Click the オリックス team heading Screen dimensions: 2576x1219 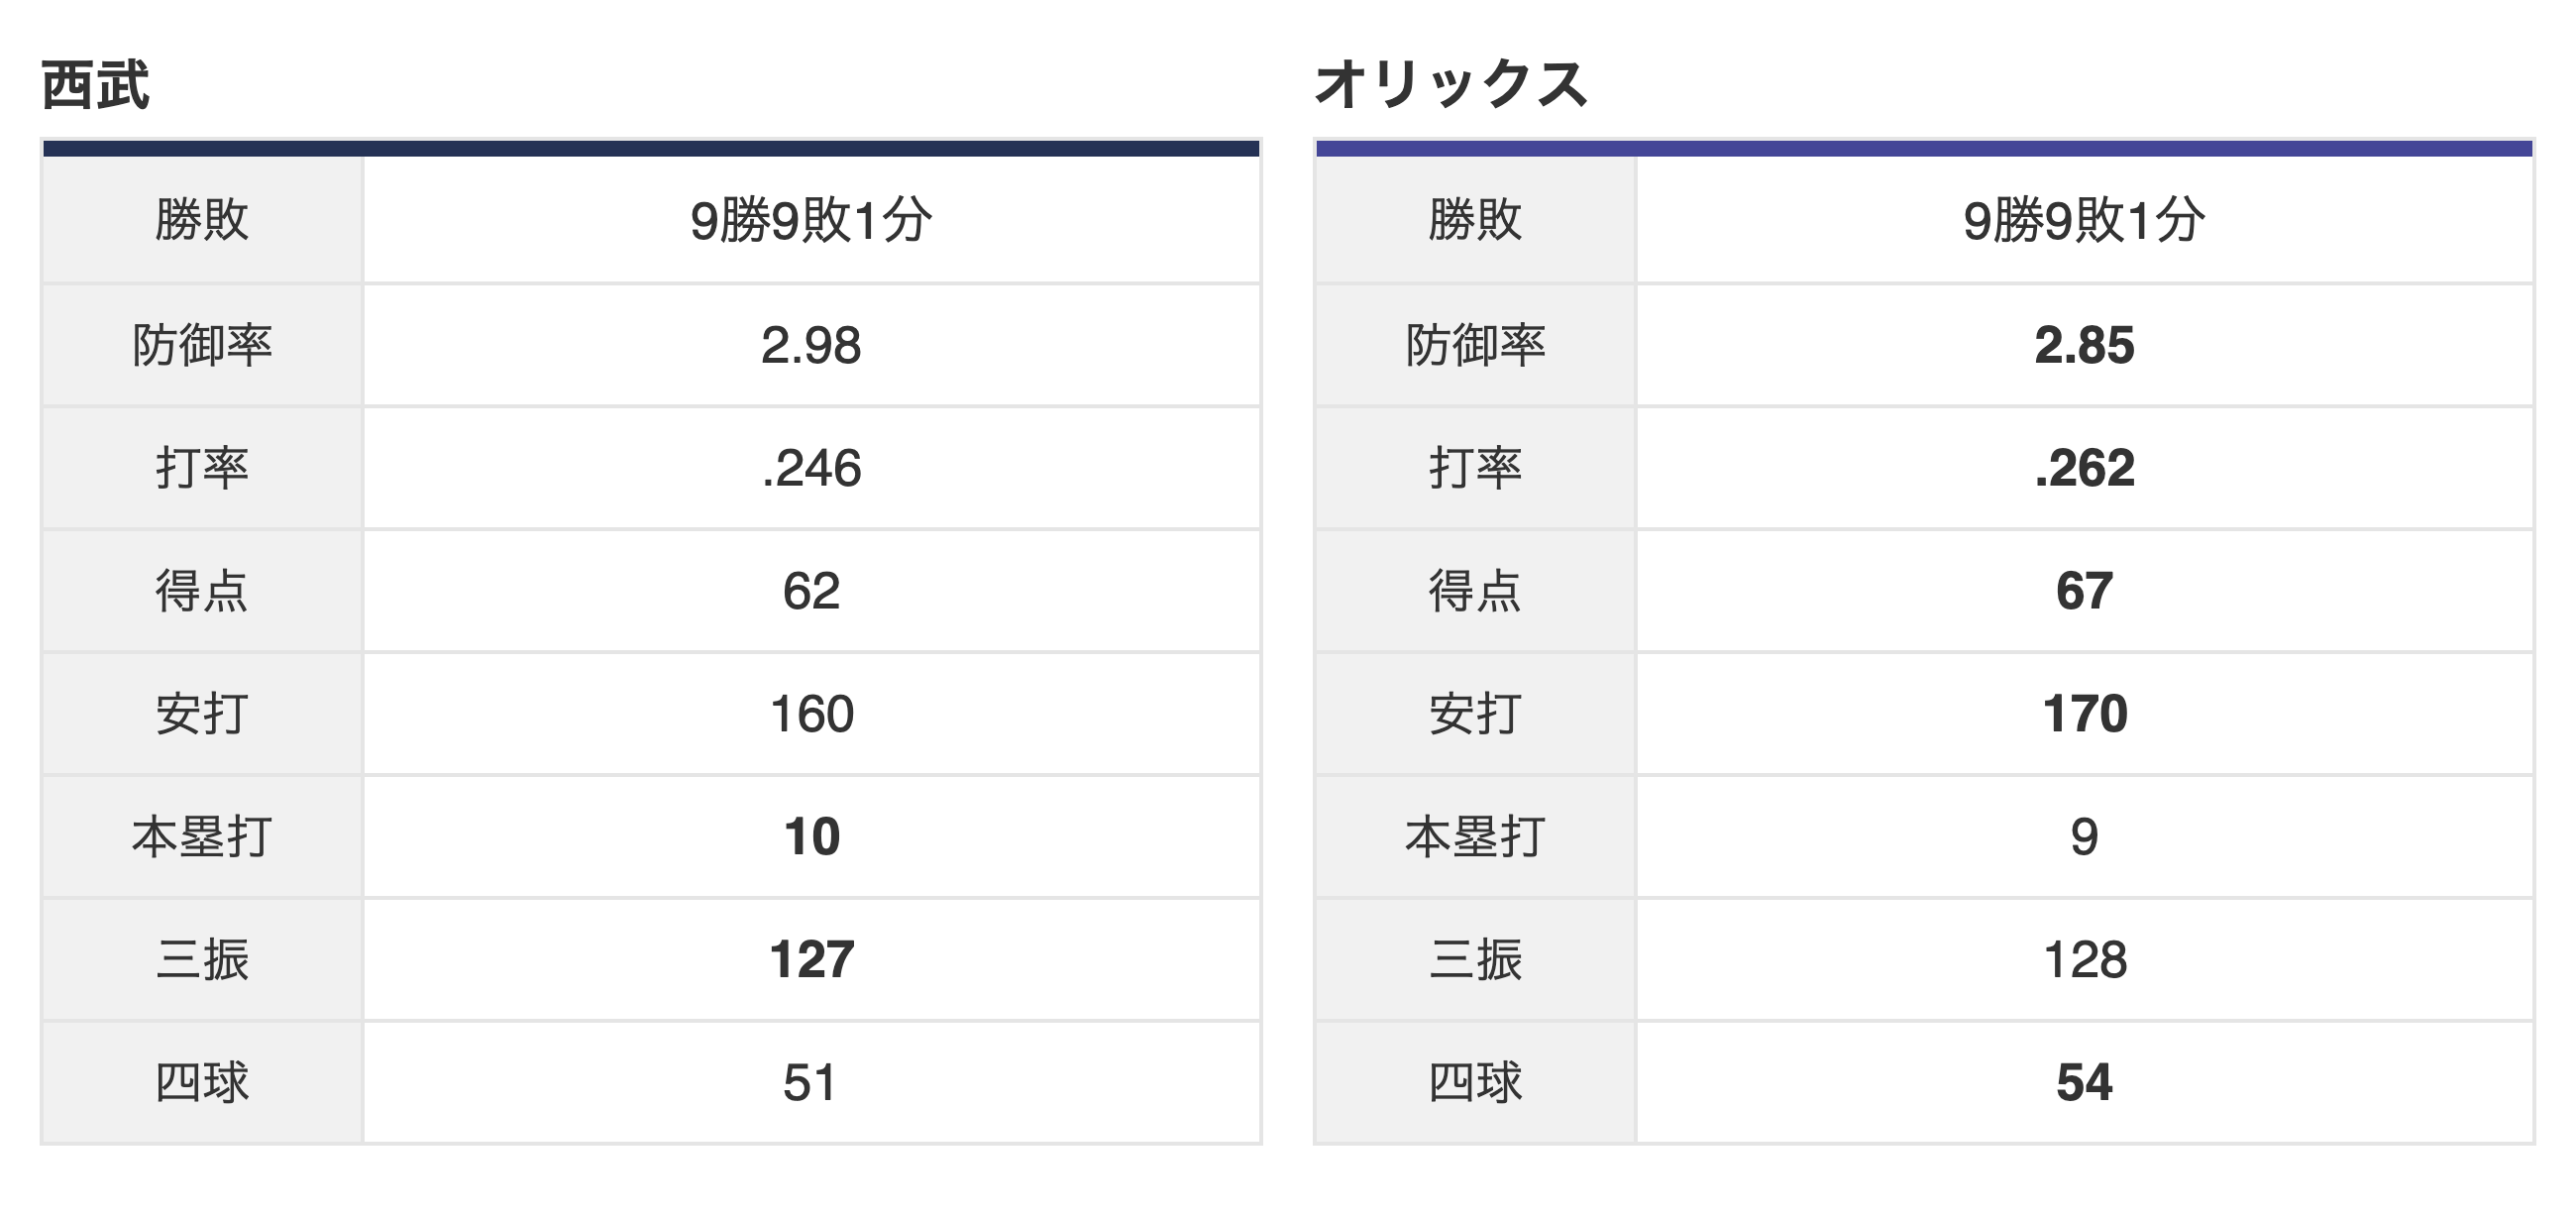(x=1451, y=84)
